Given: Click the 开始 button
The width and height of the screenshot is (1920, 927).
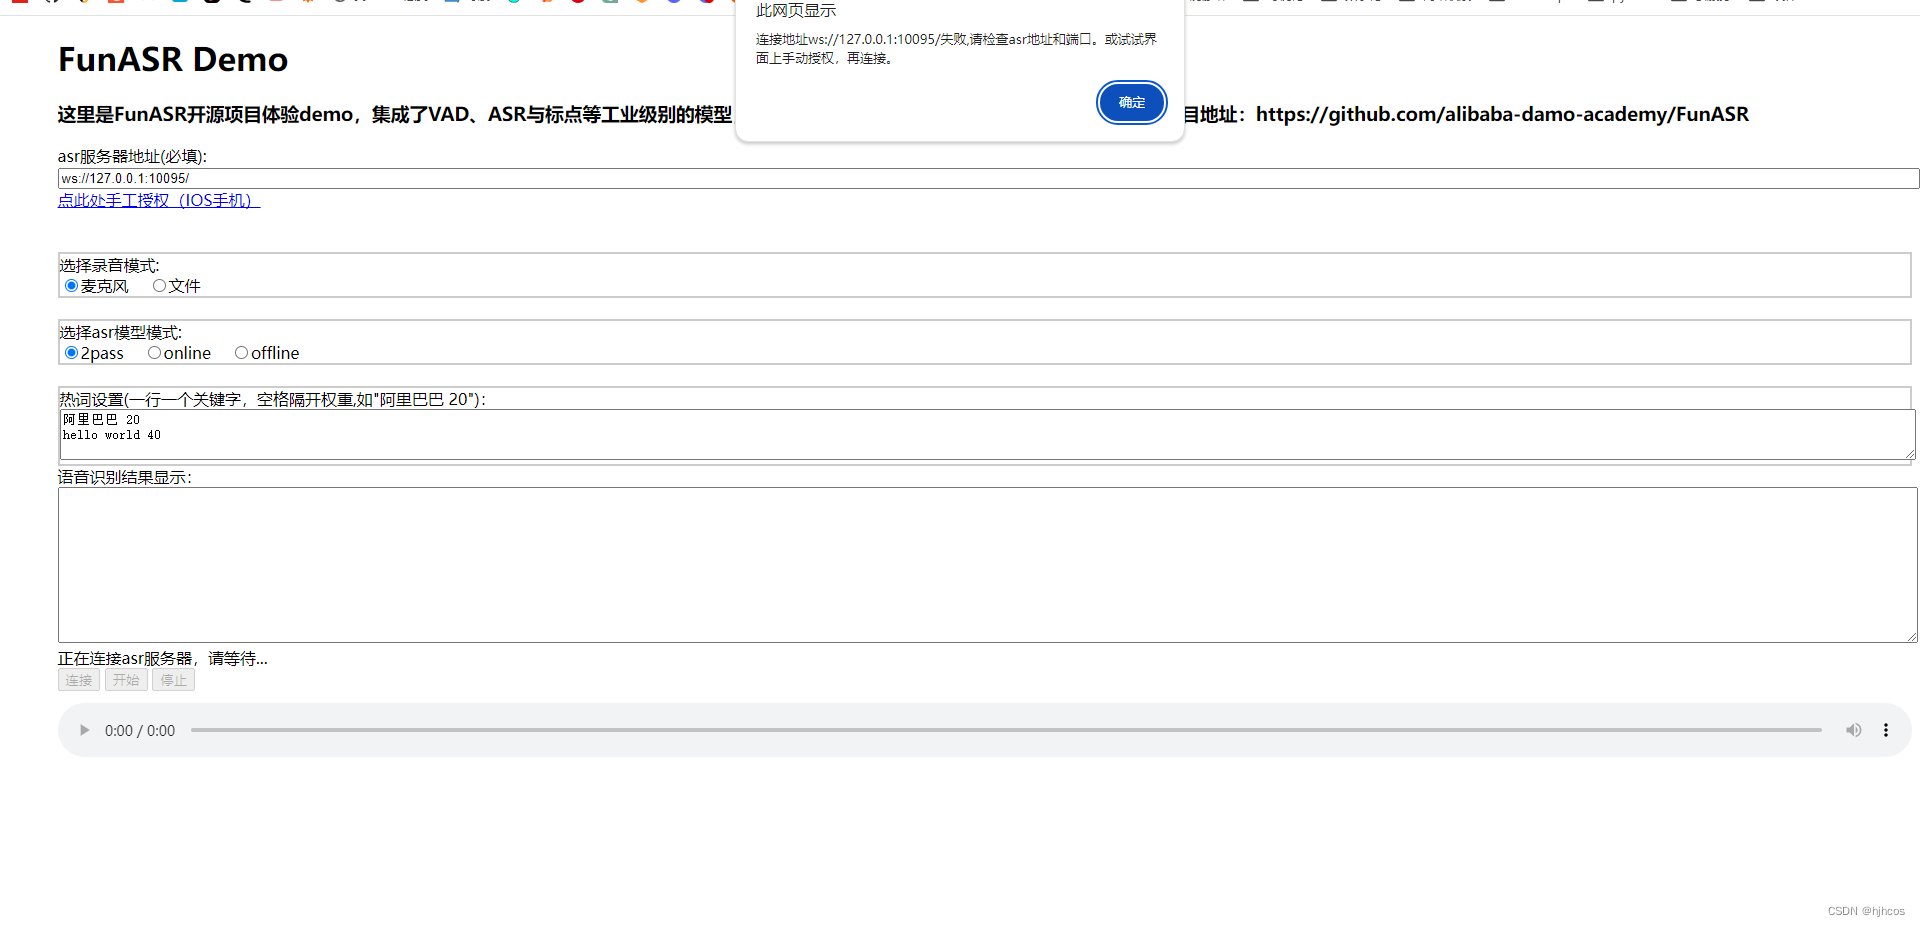Looking at the screenshot, I should (x=126, y=680).
